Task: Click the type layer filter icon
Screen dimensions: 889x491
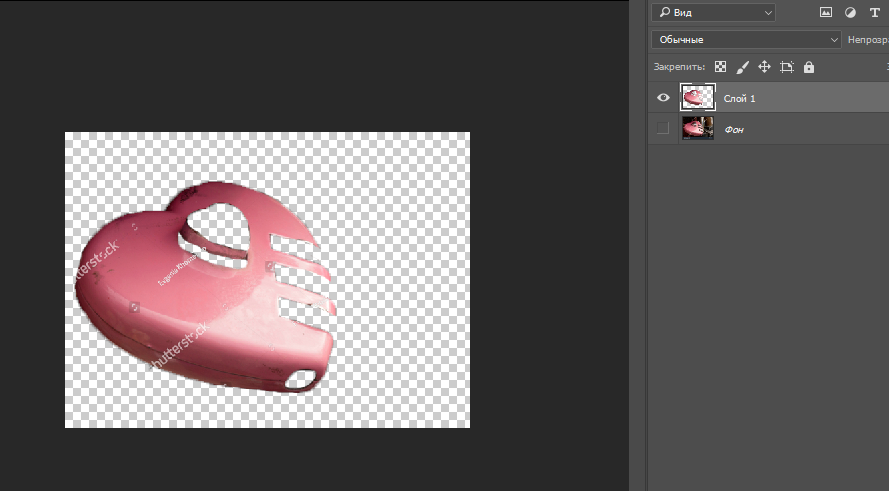Action: pos(874,12)
